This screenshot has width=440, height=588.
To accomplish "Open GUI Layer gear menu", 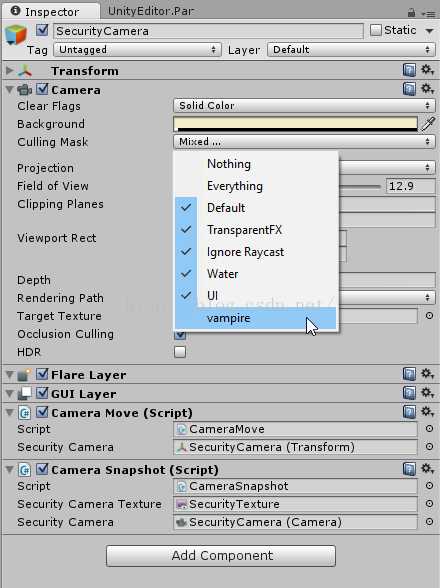I will click(x=427, y=393).
